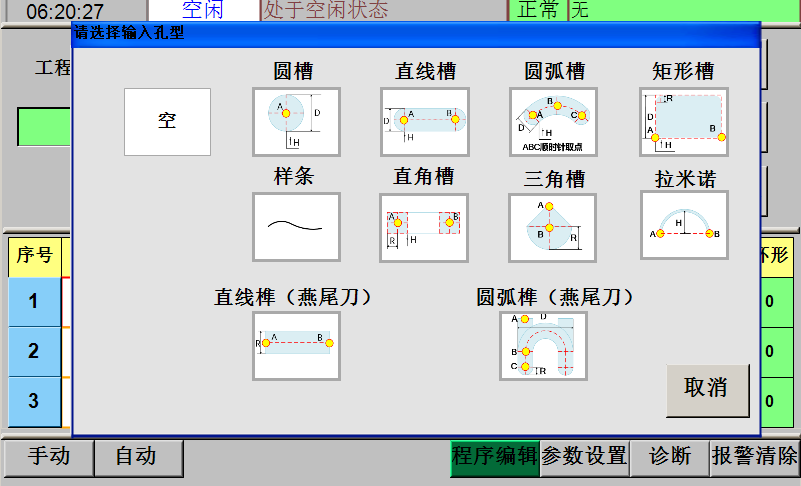Pick the 三角槽 triangle slot icon
801x486 pixels.
point(553,227)
